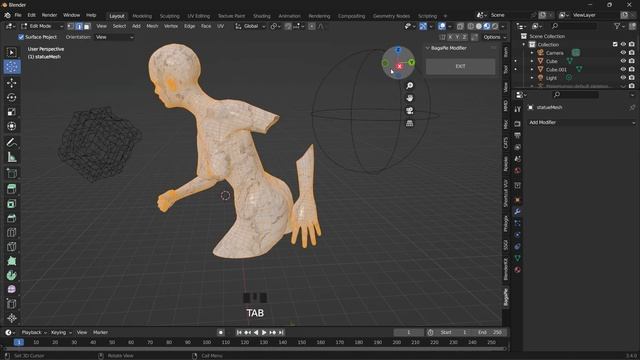Click the zoom magnifier icon in viewport

pos(409,85)
